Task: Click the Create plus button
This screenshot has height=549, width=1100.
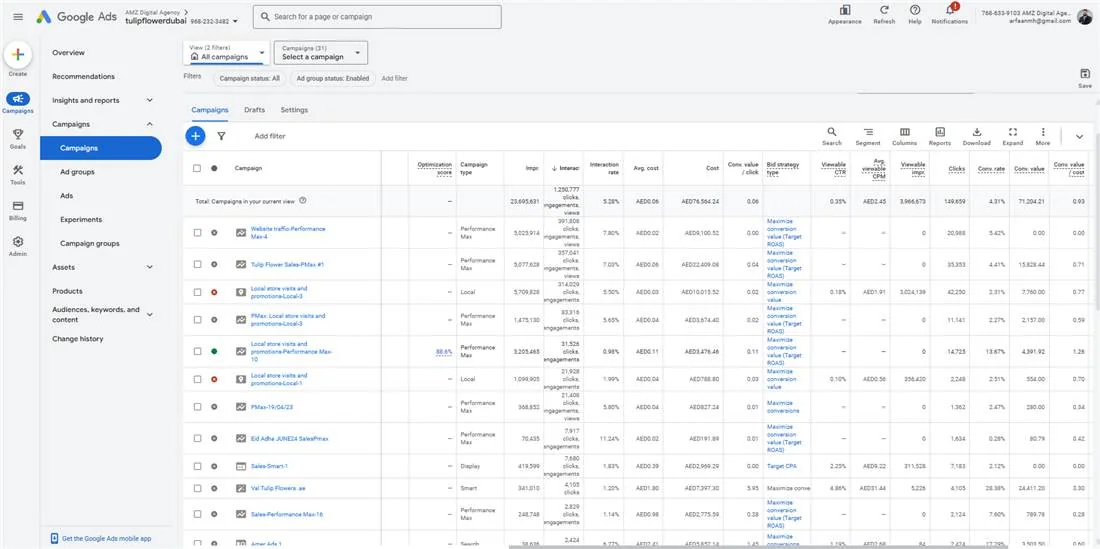Action: pos(18,55)
